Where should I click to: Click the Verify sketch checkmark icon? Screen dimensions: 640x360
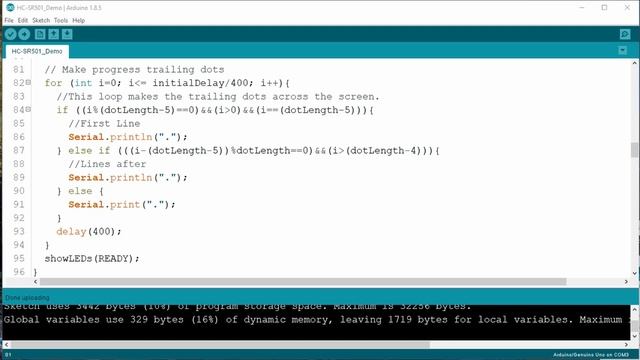[x=11, y=34]
